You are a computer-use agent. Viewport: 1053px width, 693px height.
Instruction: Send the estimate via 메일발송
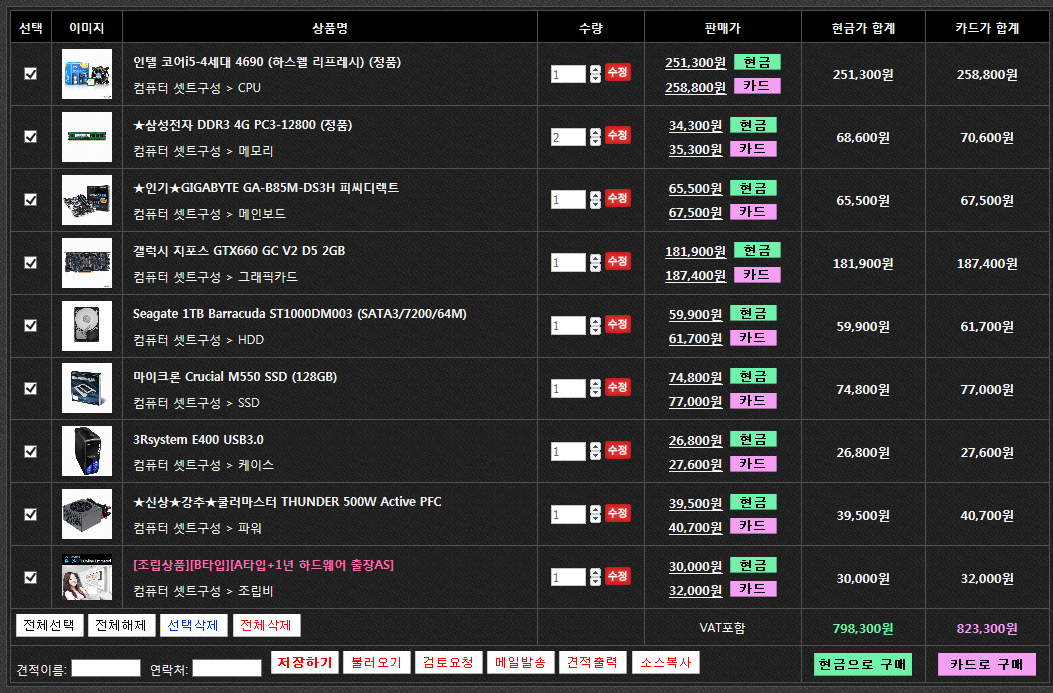520,662
